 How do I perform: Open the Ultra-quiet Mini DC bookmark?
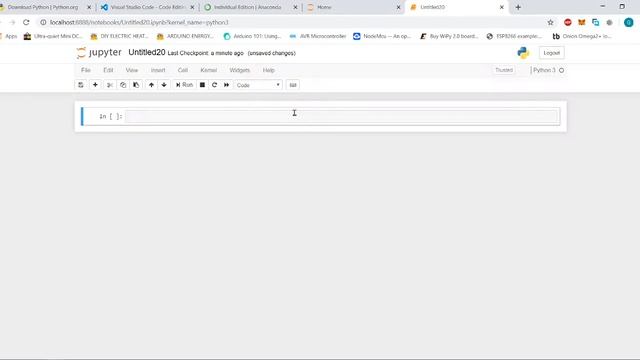pos(53,36)
